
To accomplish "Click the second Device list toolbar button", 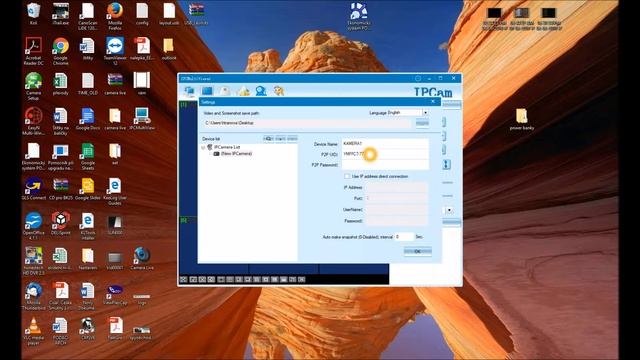I will [280, 139].
